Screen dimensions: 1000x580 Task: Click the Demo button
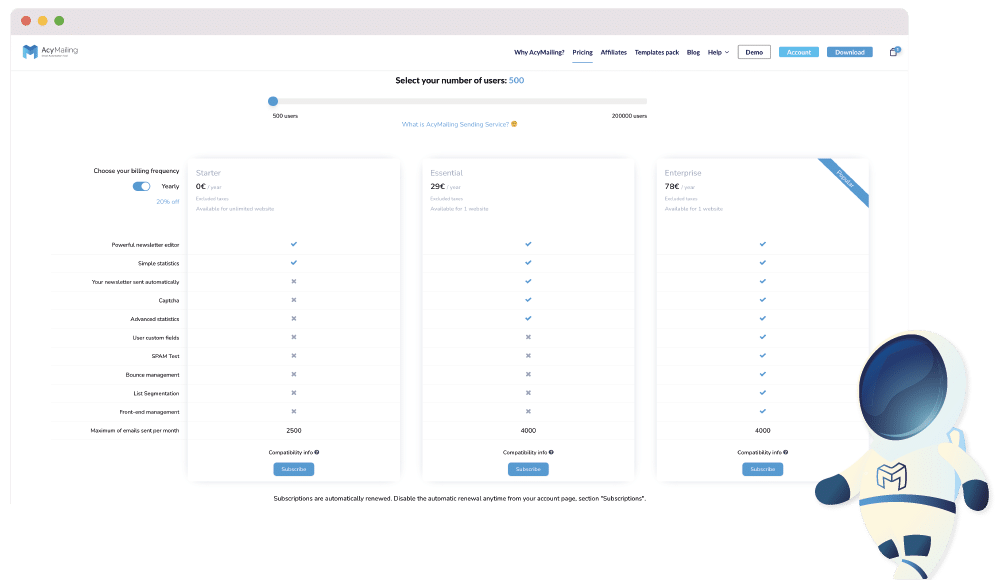coord(754,52)
